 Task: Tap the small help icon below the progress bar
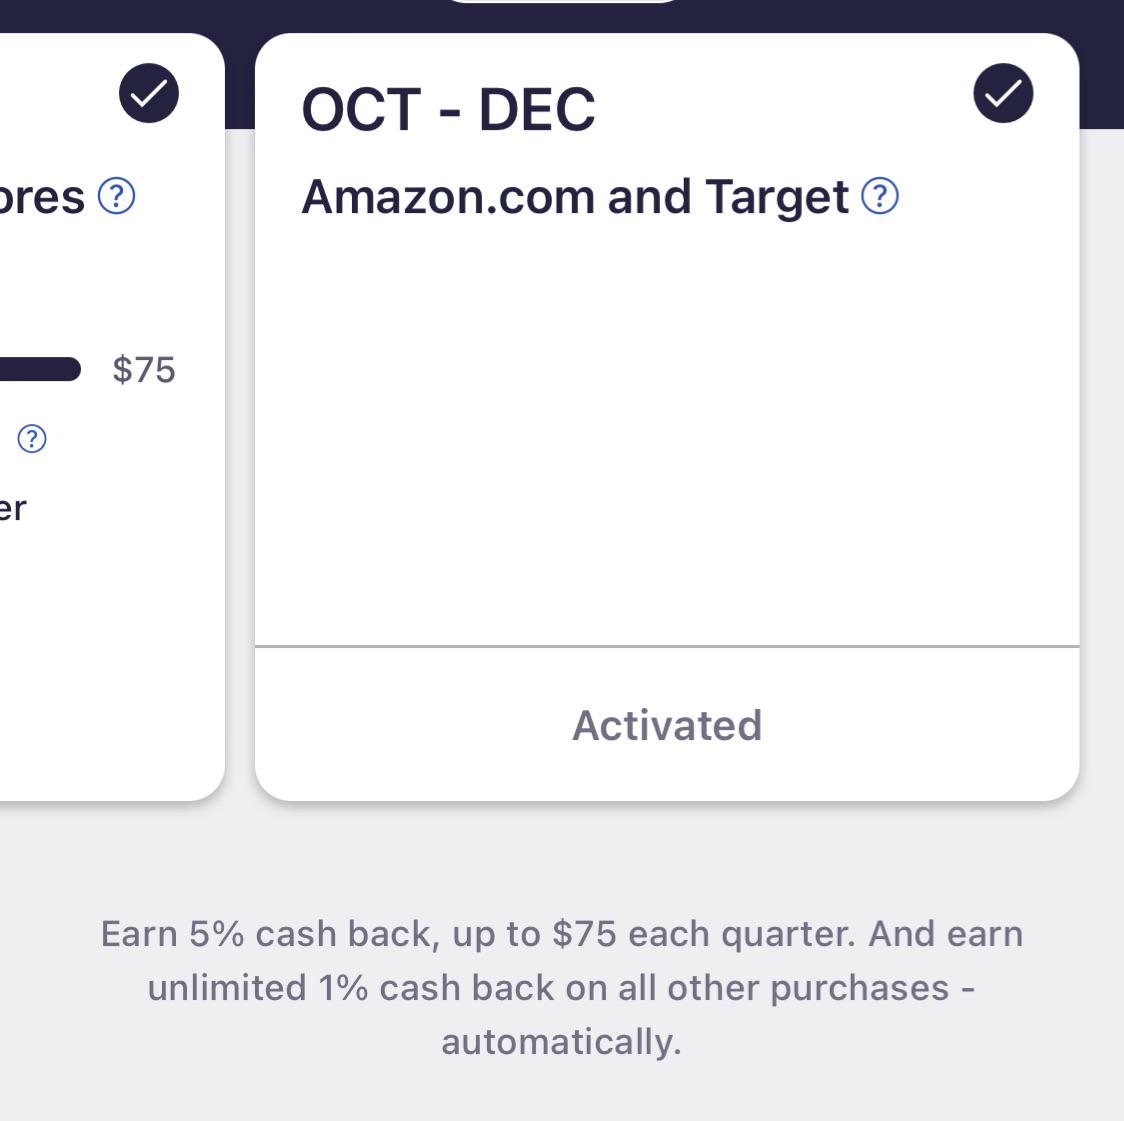[x=32, y=439]
